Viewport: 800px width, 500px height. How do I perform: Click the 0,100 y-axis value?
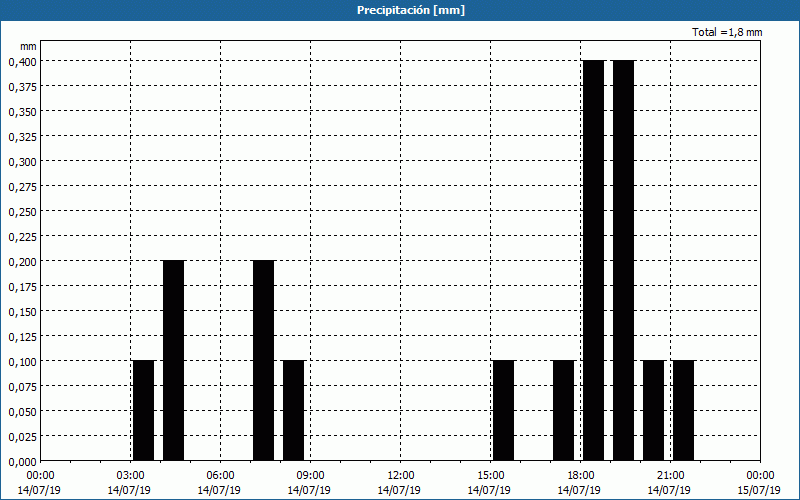(22, 362)
